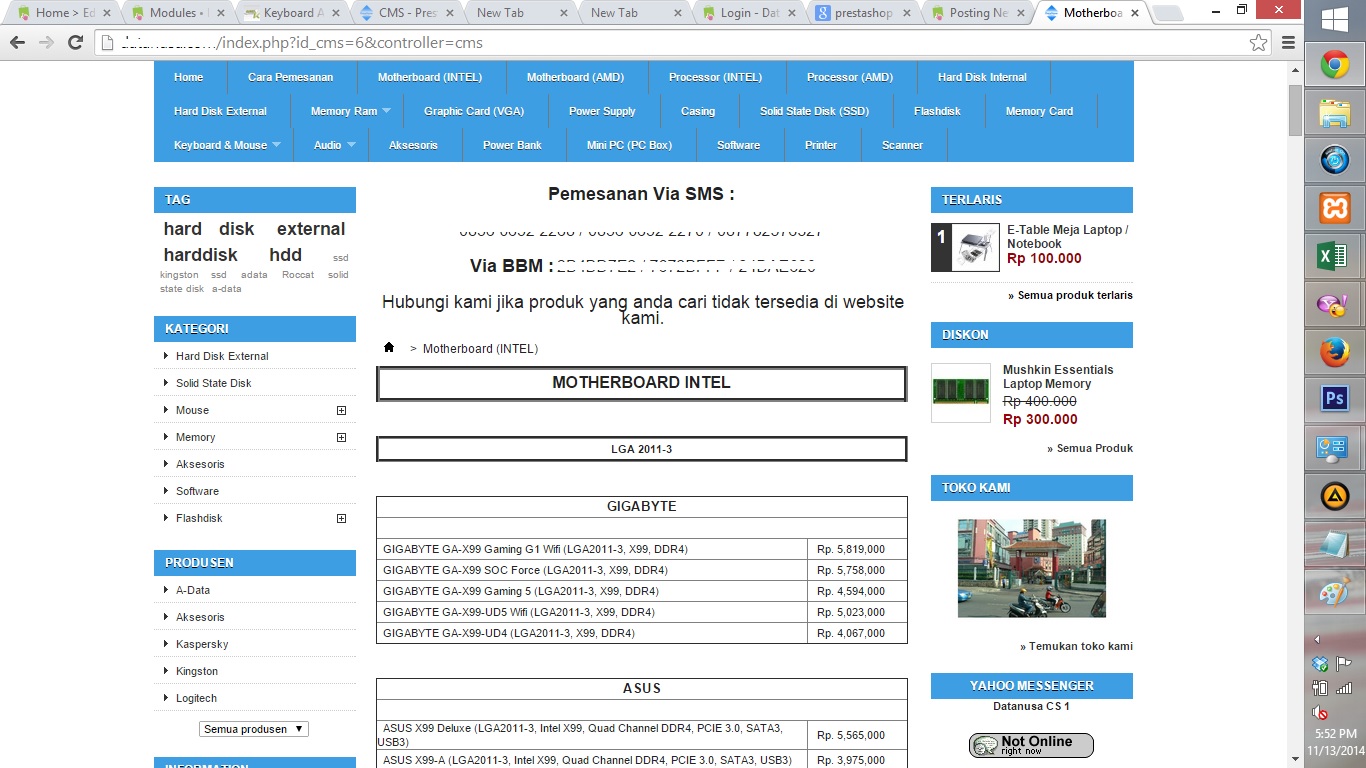Viewport: 1366px width, 768px height.
Task: Click the browser forward arrow
Action: click(46, 43)
